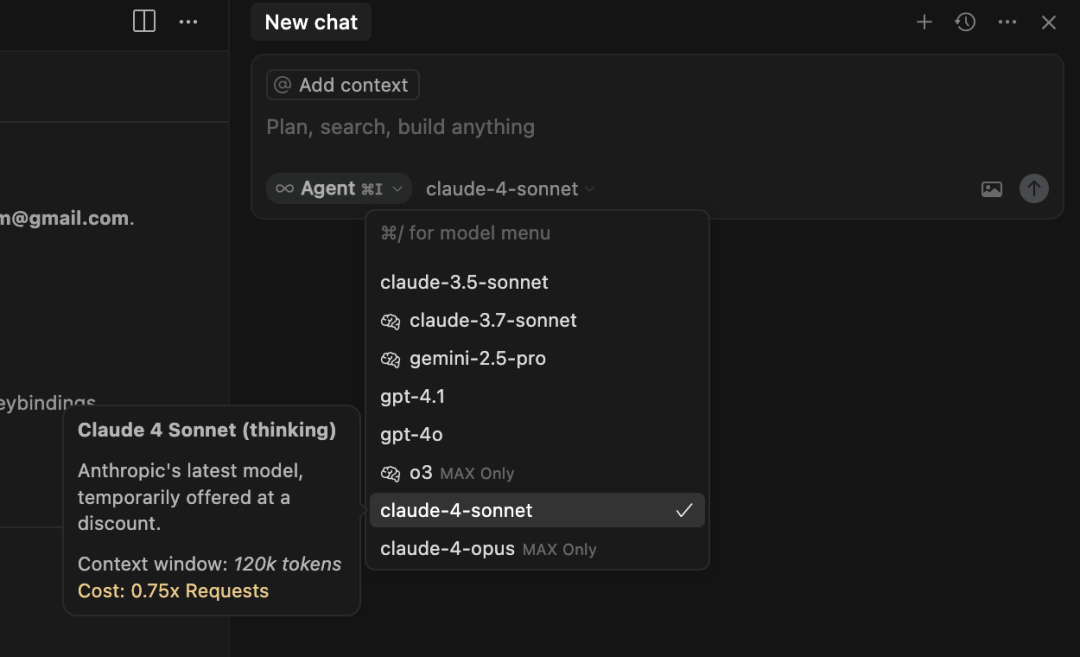Start a new chat with plus icon
1080x657 pixels.
[x=924, y=22]
